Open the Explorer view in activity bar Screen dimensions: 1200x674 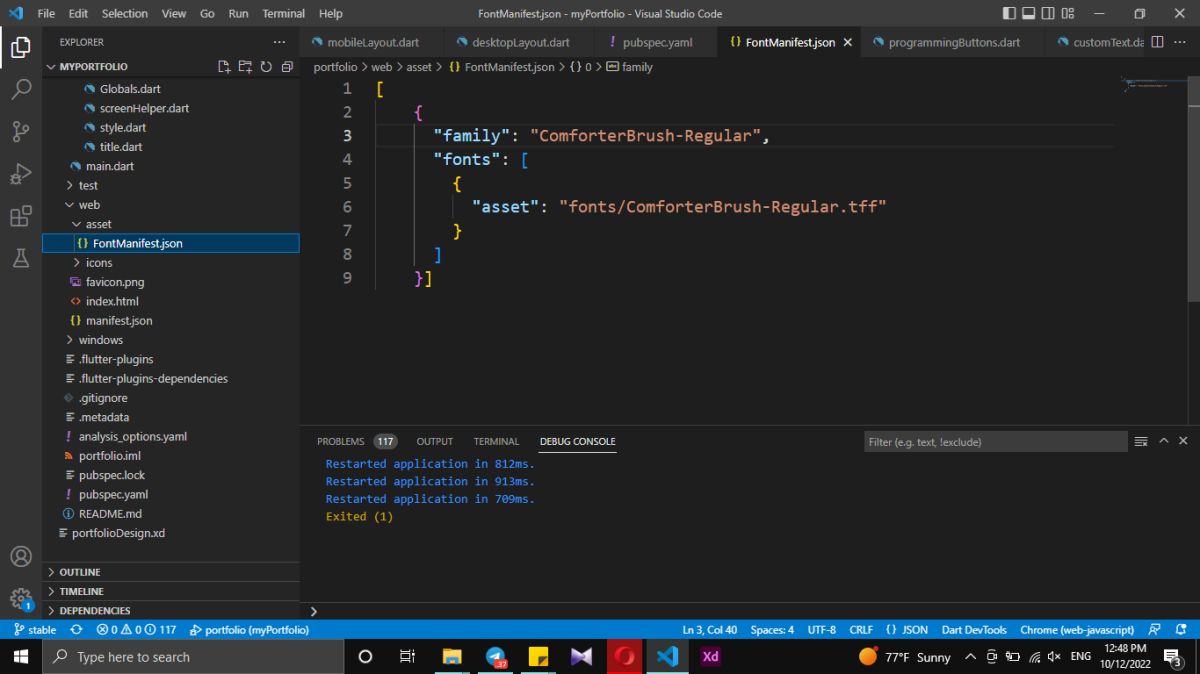21,47
